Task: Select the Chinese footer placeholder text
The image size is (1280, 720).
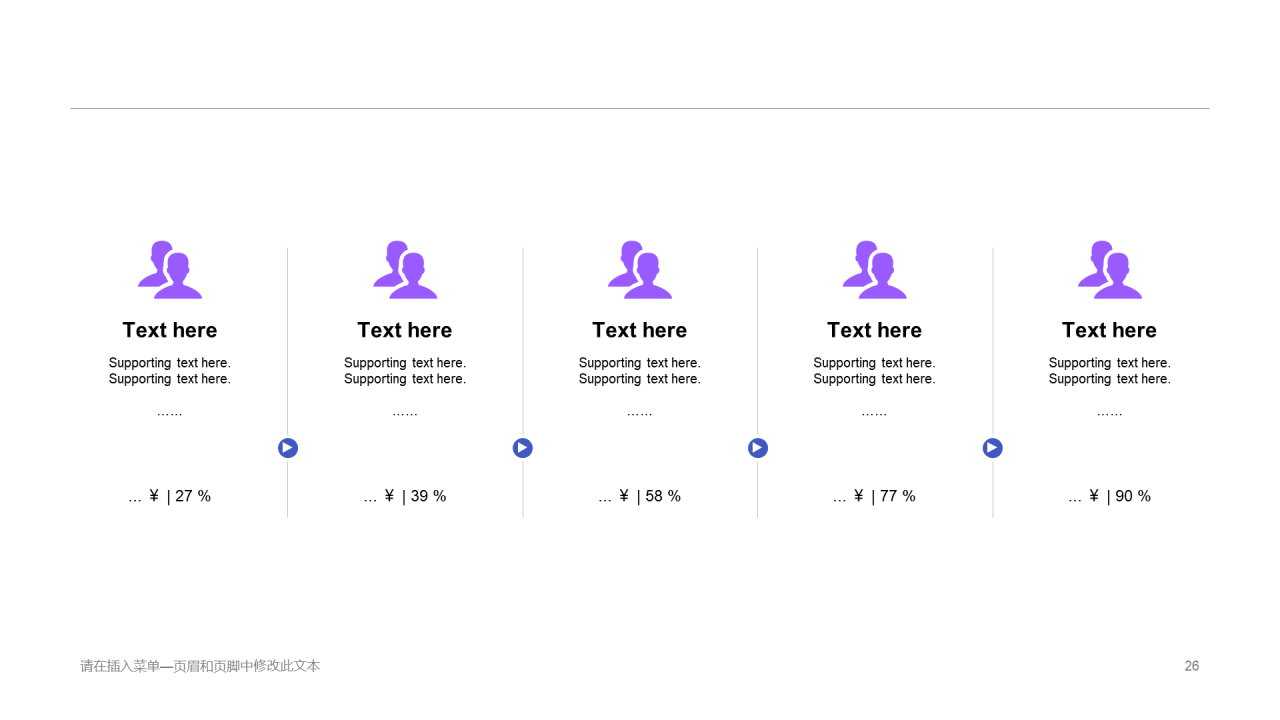Action: (200, 666)
